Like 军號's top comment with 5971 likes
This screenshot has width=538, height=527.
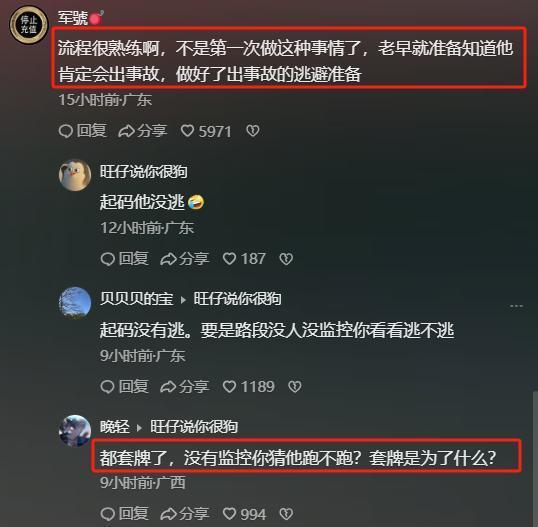(206, 131)
